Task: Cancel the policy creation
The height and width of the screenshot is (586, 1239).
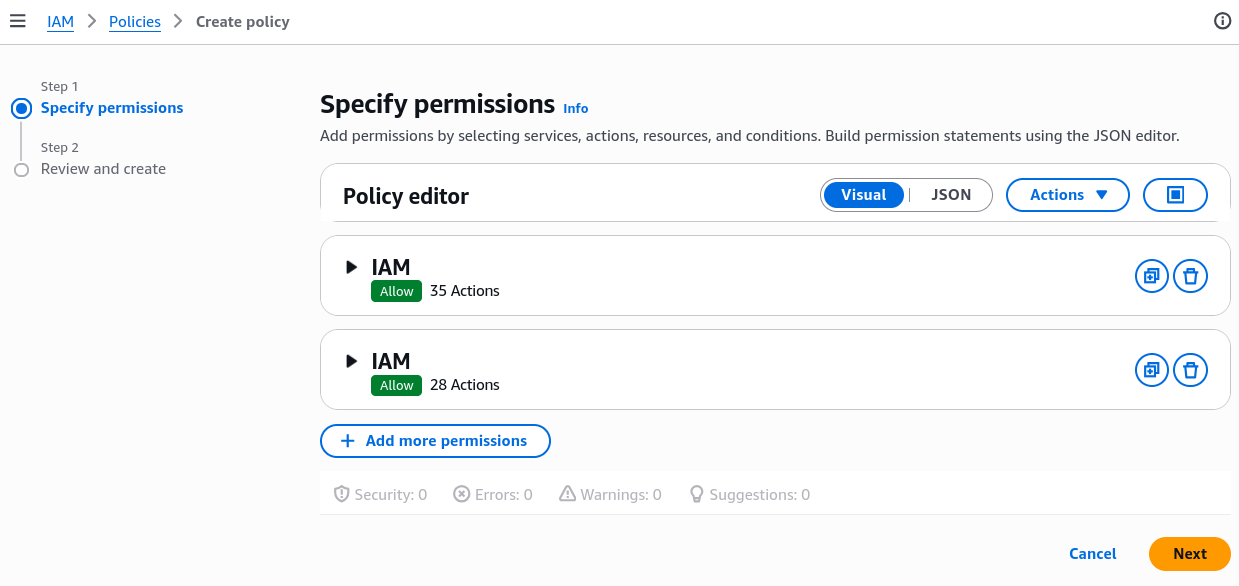Action: (1093, 554)
